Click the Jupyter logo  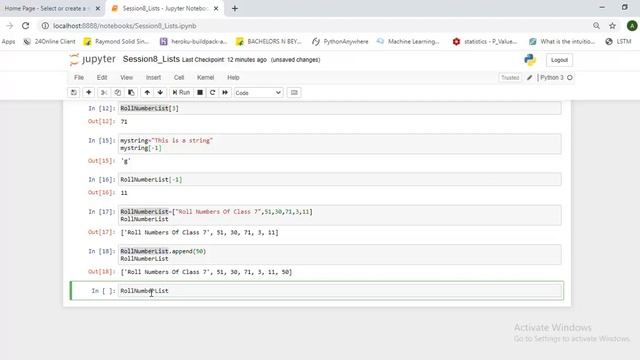point(93,60)
